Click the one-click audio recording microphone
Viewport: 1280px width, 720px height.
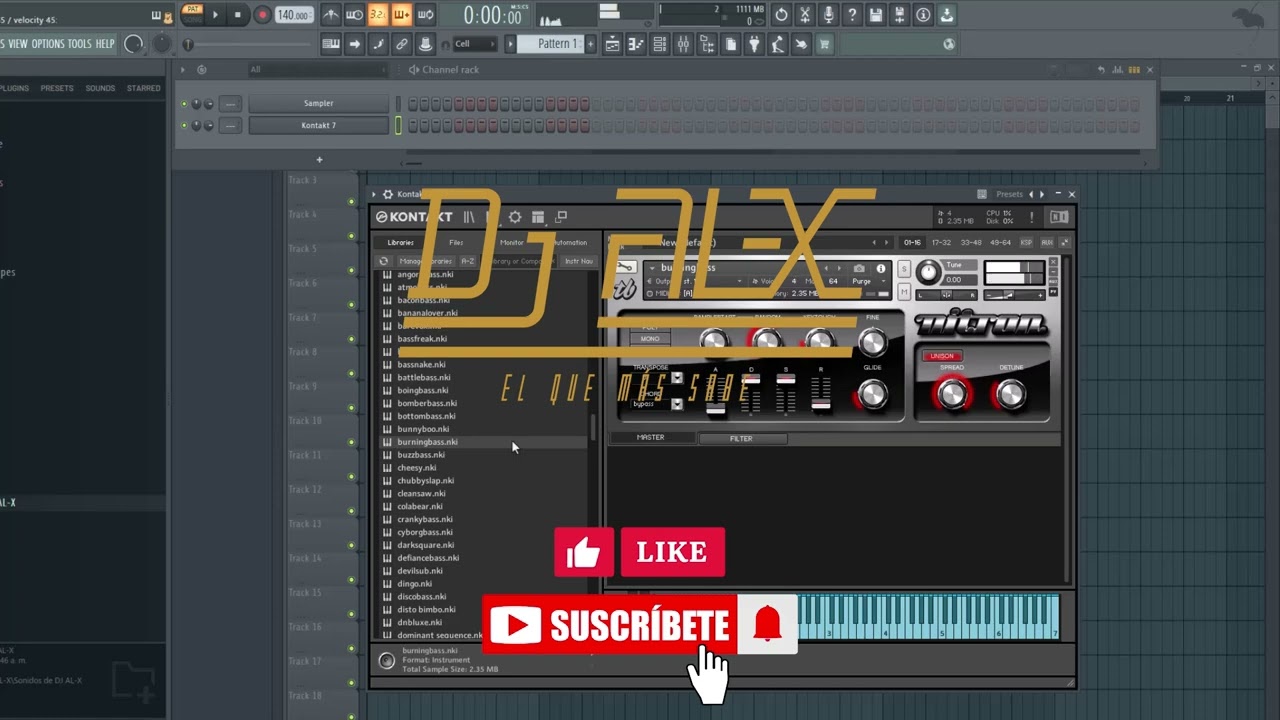pyautogui.click(x=828, y=14)
